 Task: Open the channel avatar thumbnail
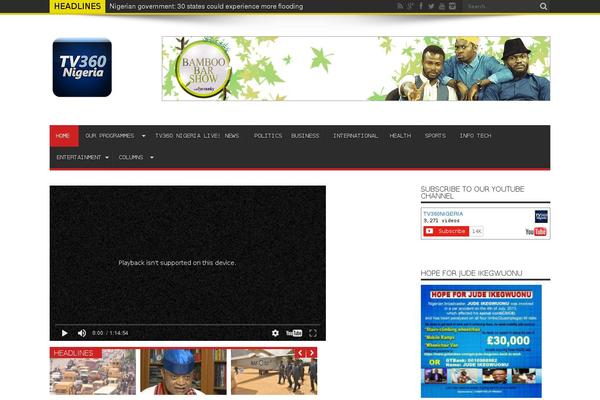point(541,216)
